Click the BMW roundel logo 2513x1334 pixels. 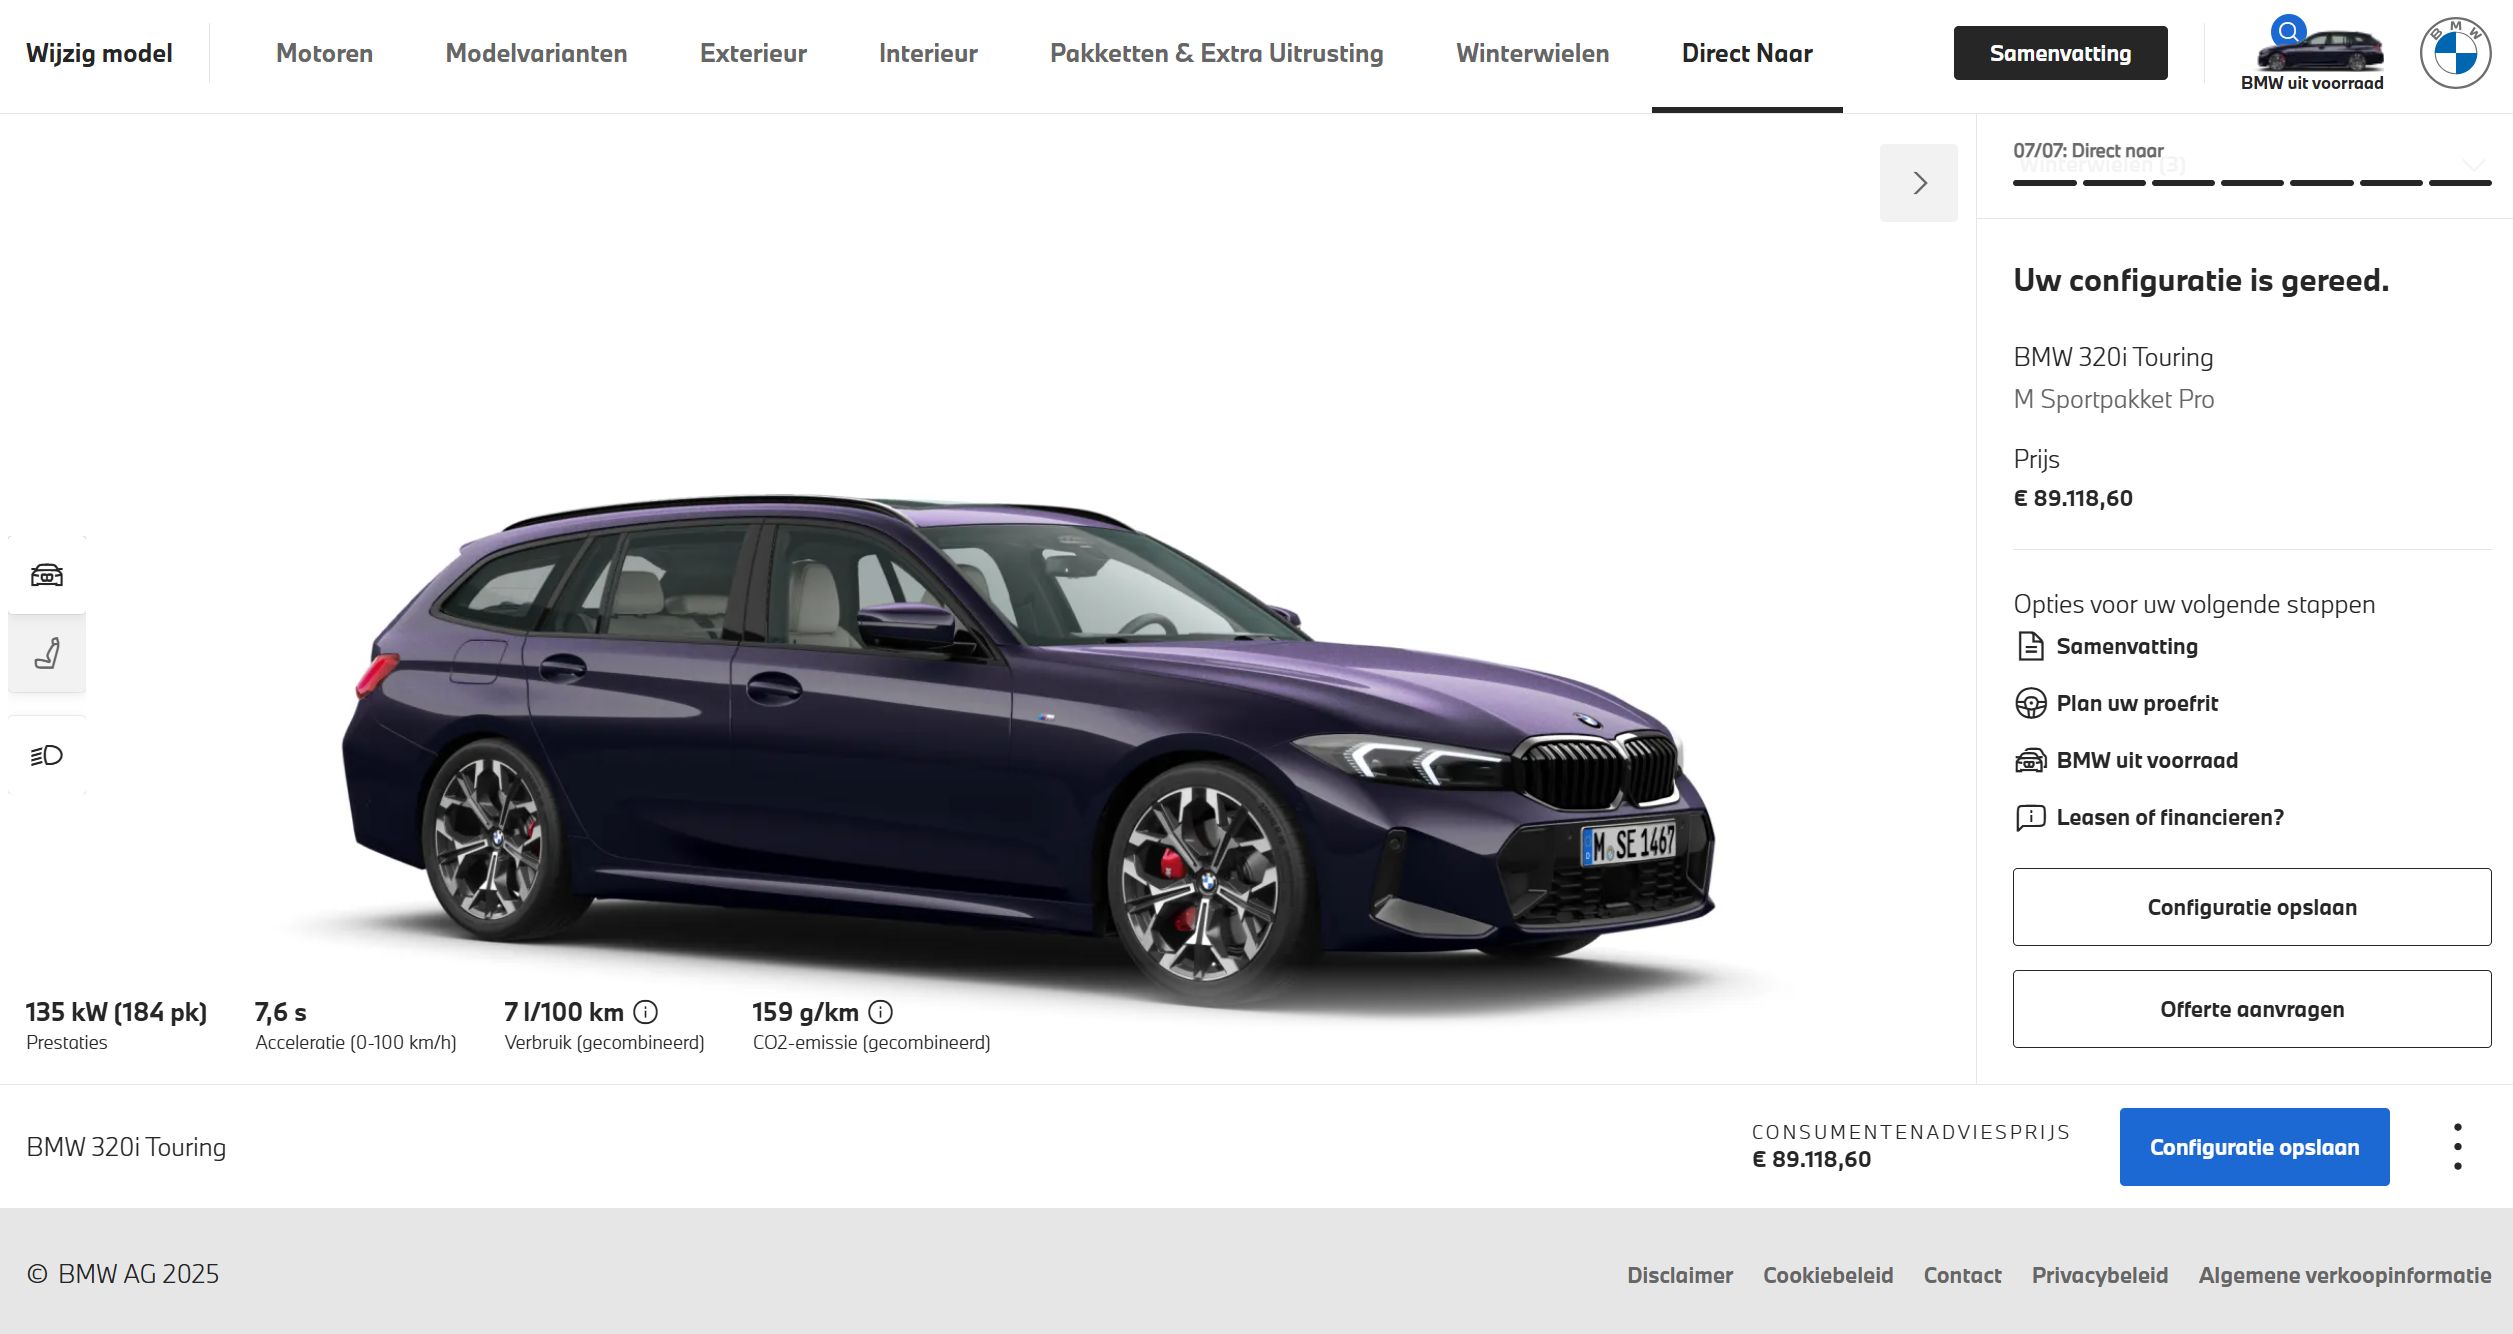pyautogui.click(x=2455, y=53)
